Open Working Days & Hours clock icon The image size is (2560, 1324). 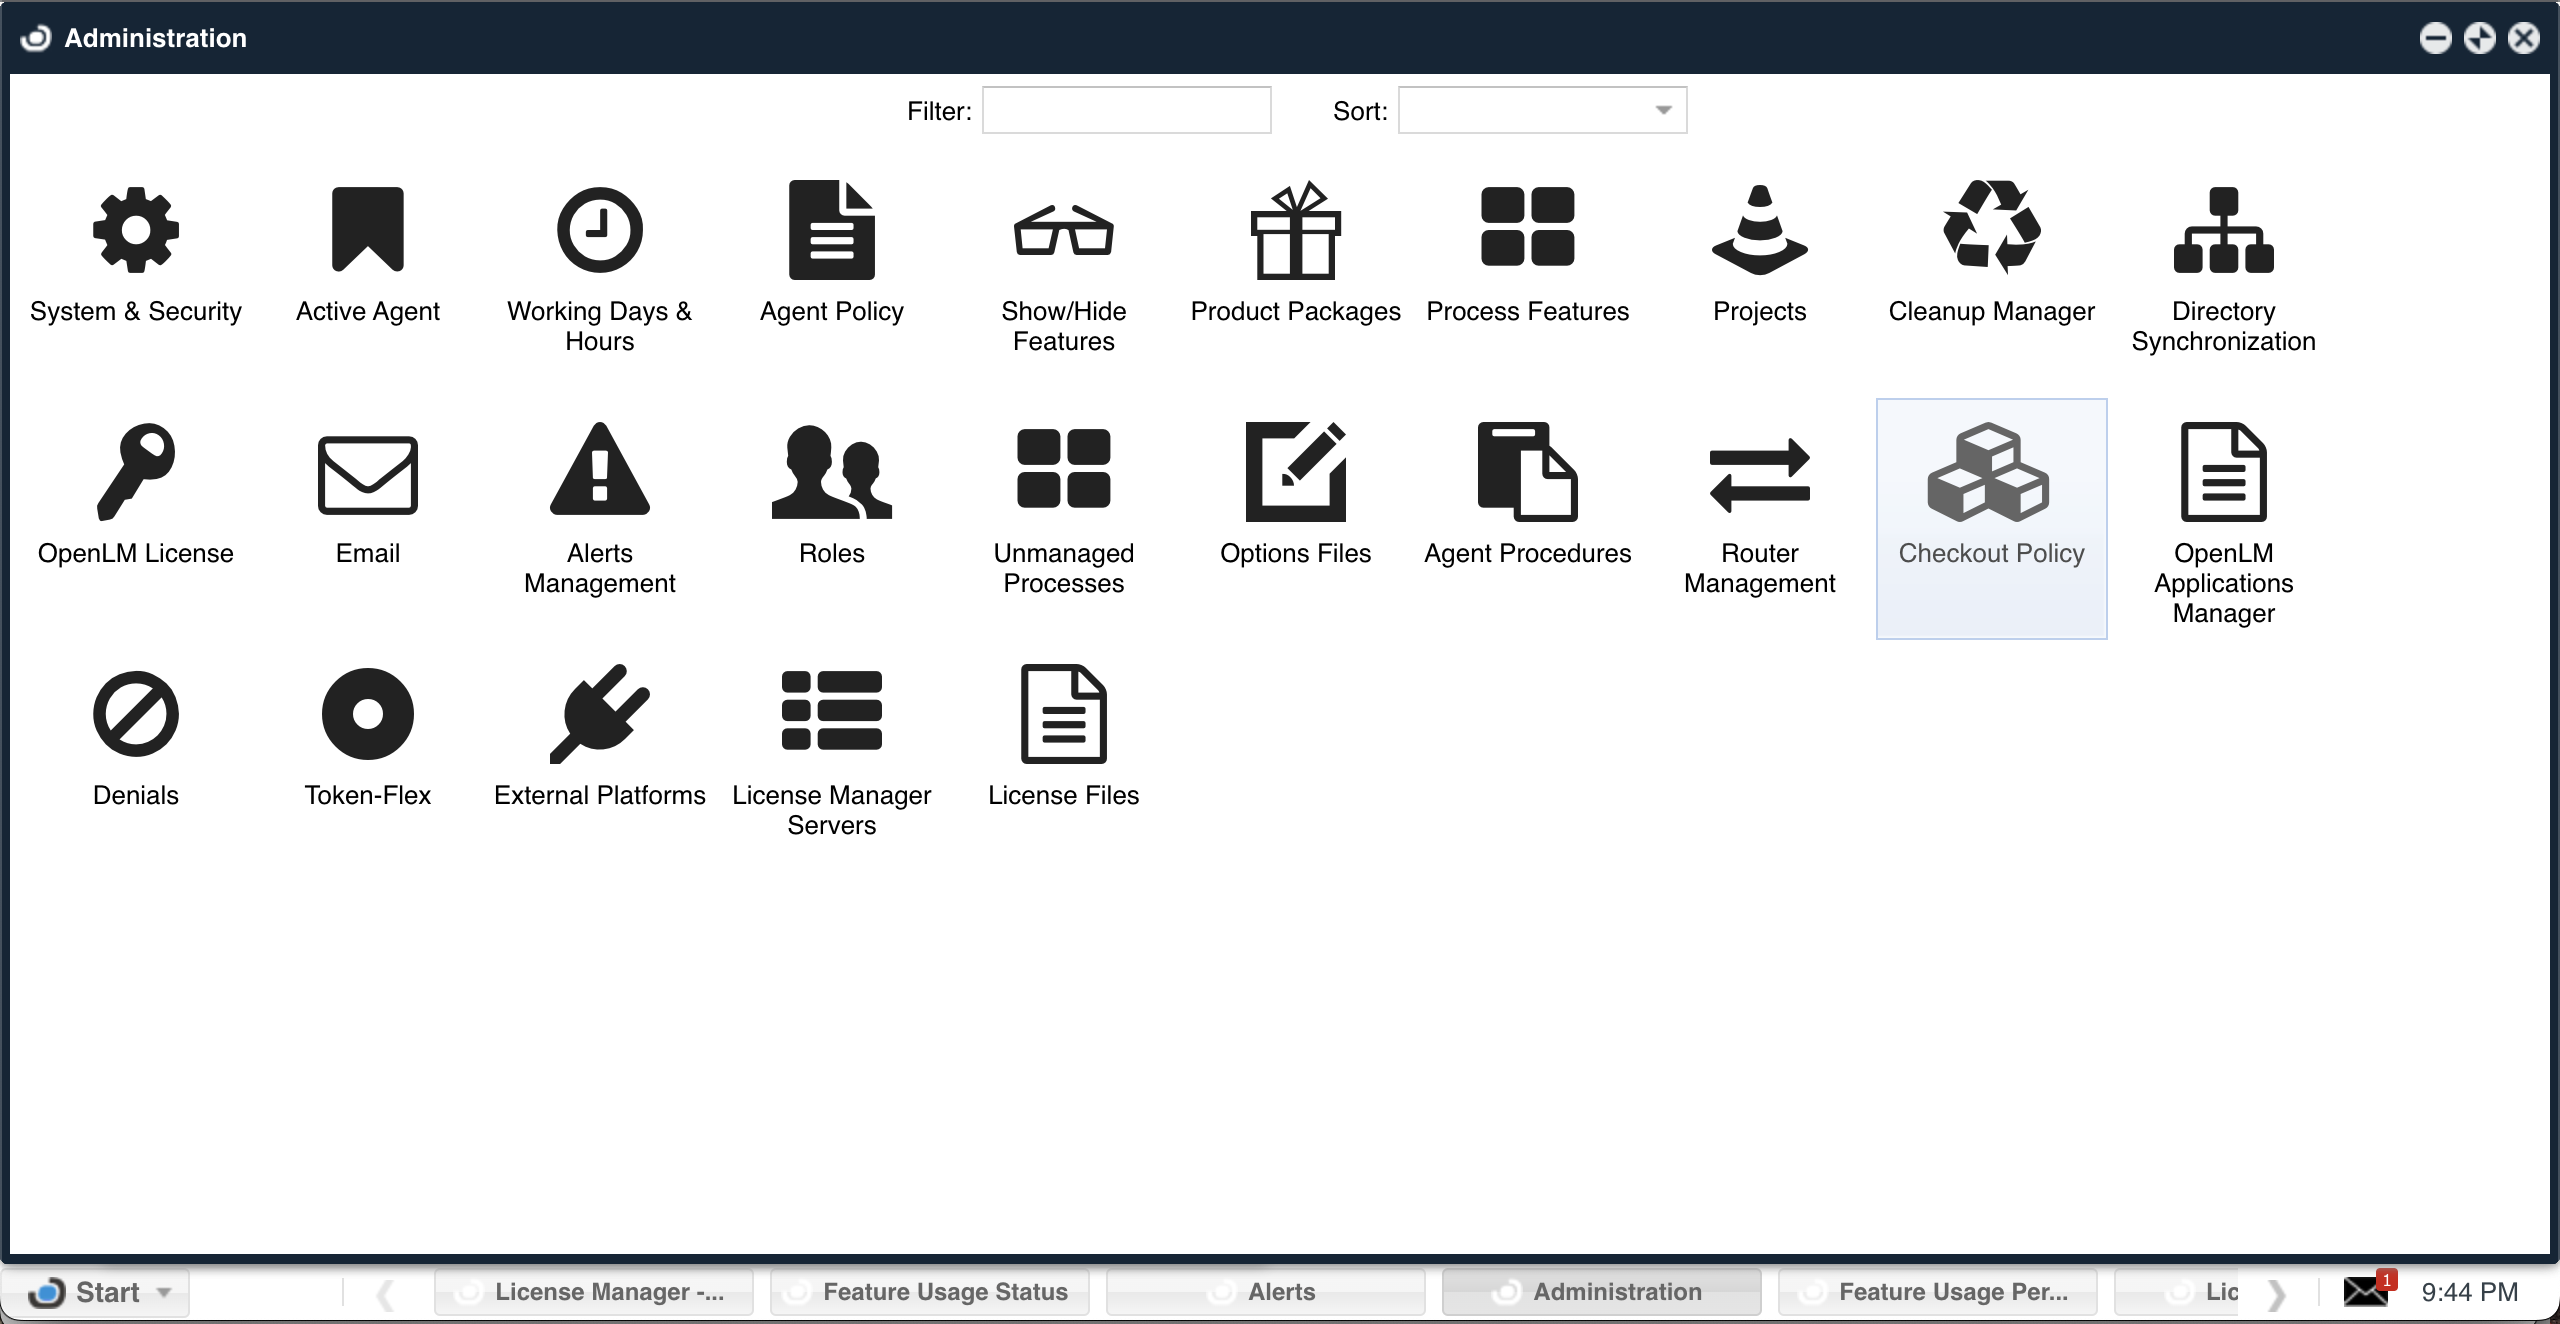599,230
